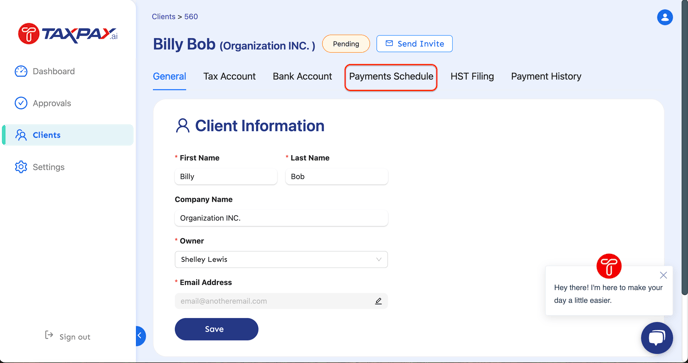Click the First Name input field
The height and width of the screenshot is (363, 688).
[x=226, y=176]
